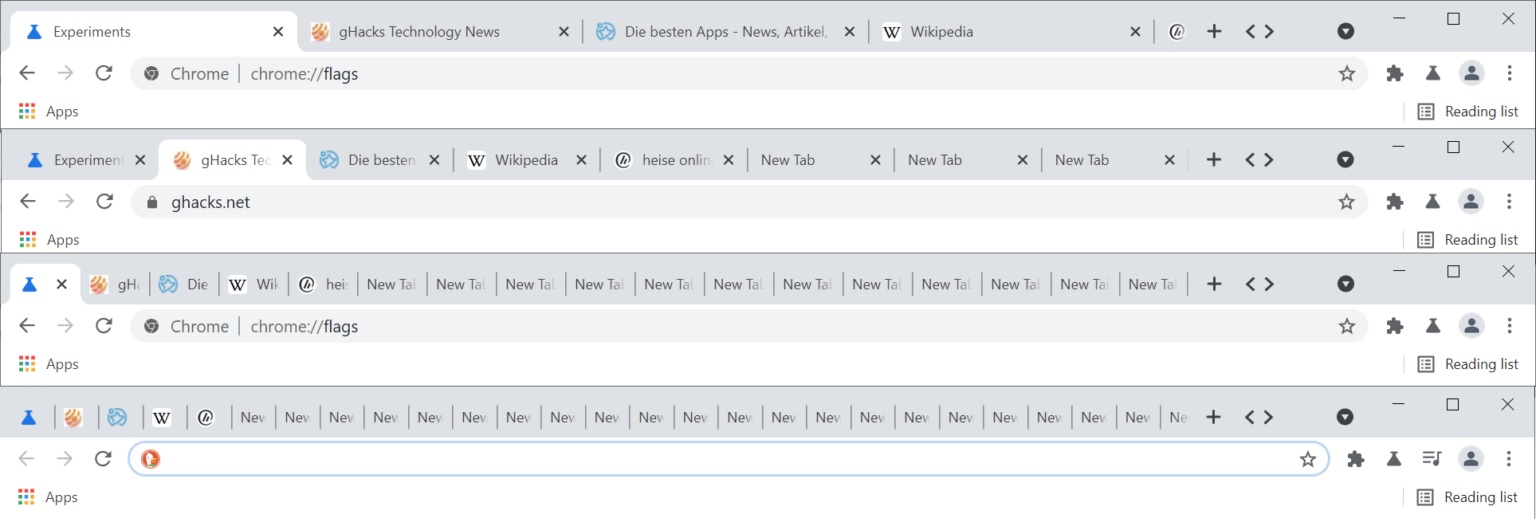Image resolution: width=1536 pixels, height=532 pixels.
Task: Open Extensions puzzle icon in fourth window
Action: tap(1355, 459)
